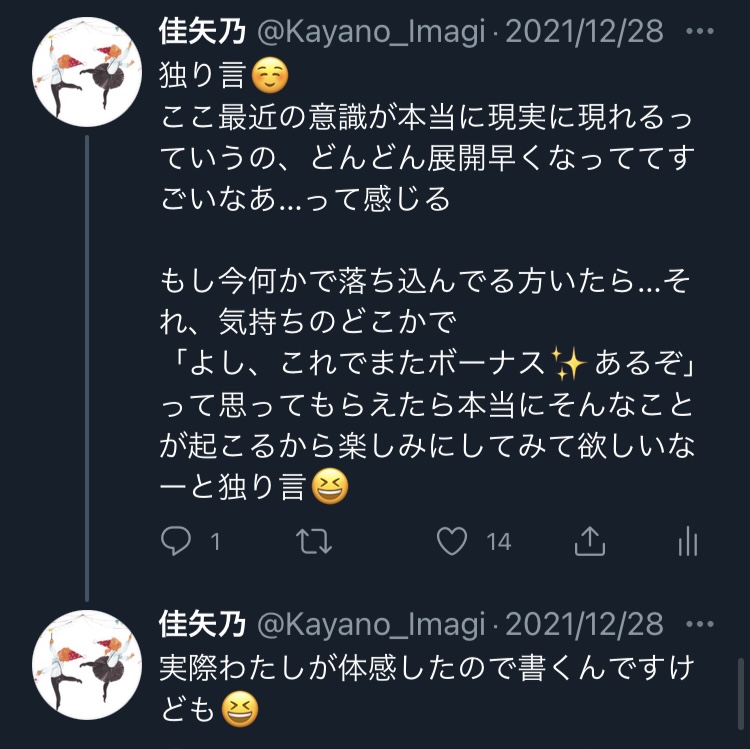Click the 2021/12/28 timestamp on second tweet
This screenshot has height=749, width=750.
tap(584, 624)
